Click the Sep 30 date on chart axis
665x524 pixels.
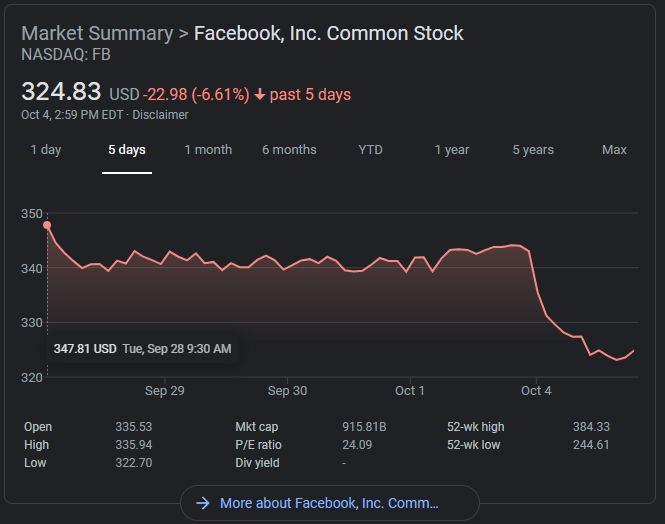(x=287, y=391)
